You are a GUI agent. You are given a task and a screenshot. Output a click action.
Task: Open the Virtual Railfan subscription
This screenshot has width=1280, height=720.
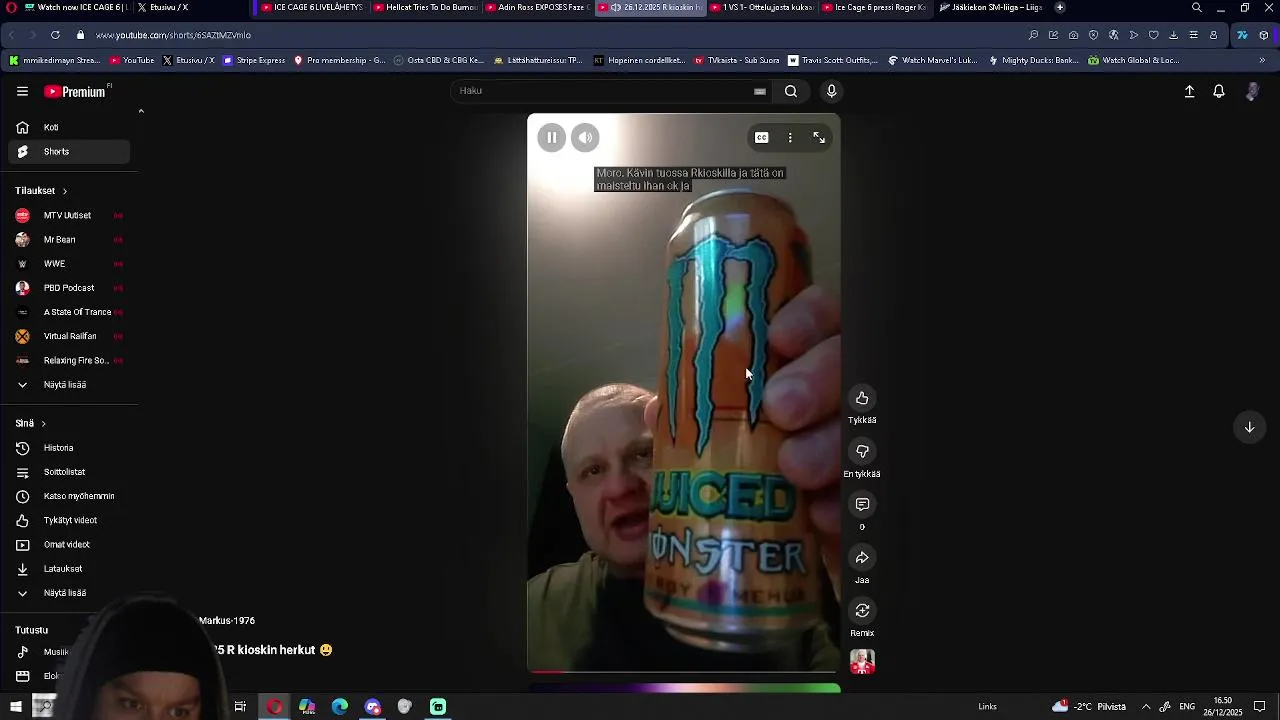pos(69,336)
